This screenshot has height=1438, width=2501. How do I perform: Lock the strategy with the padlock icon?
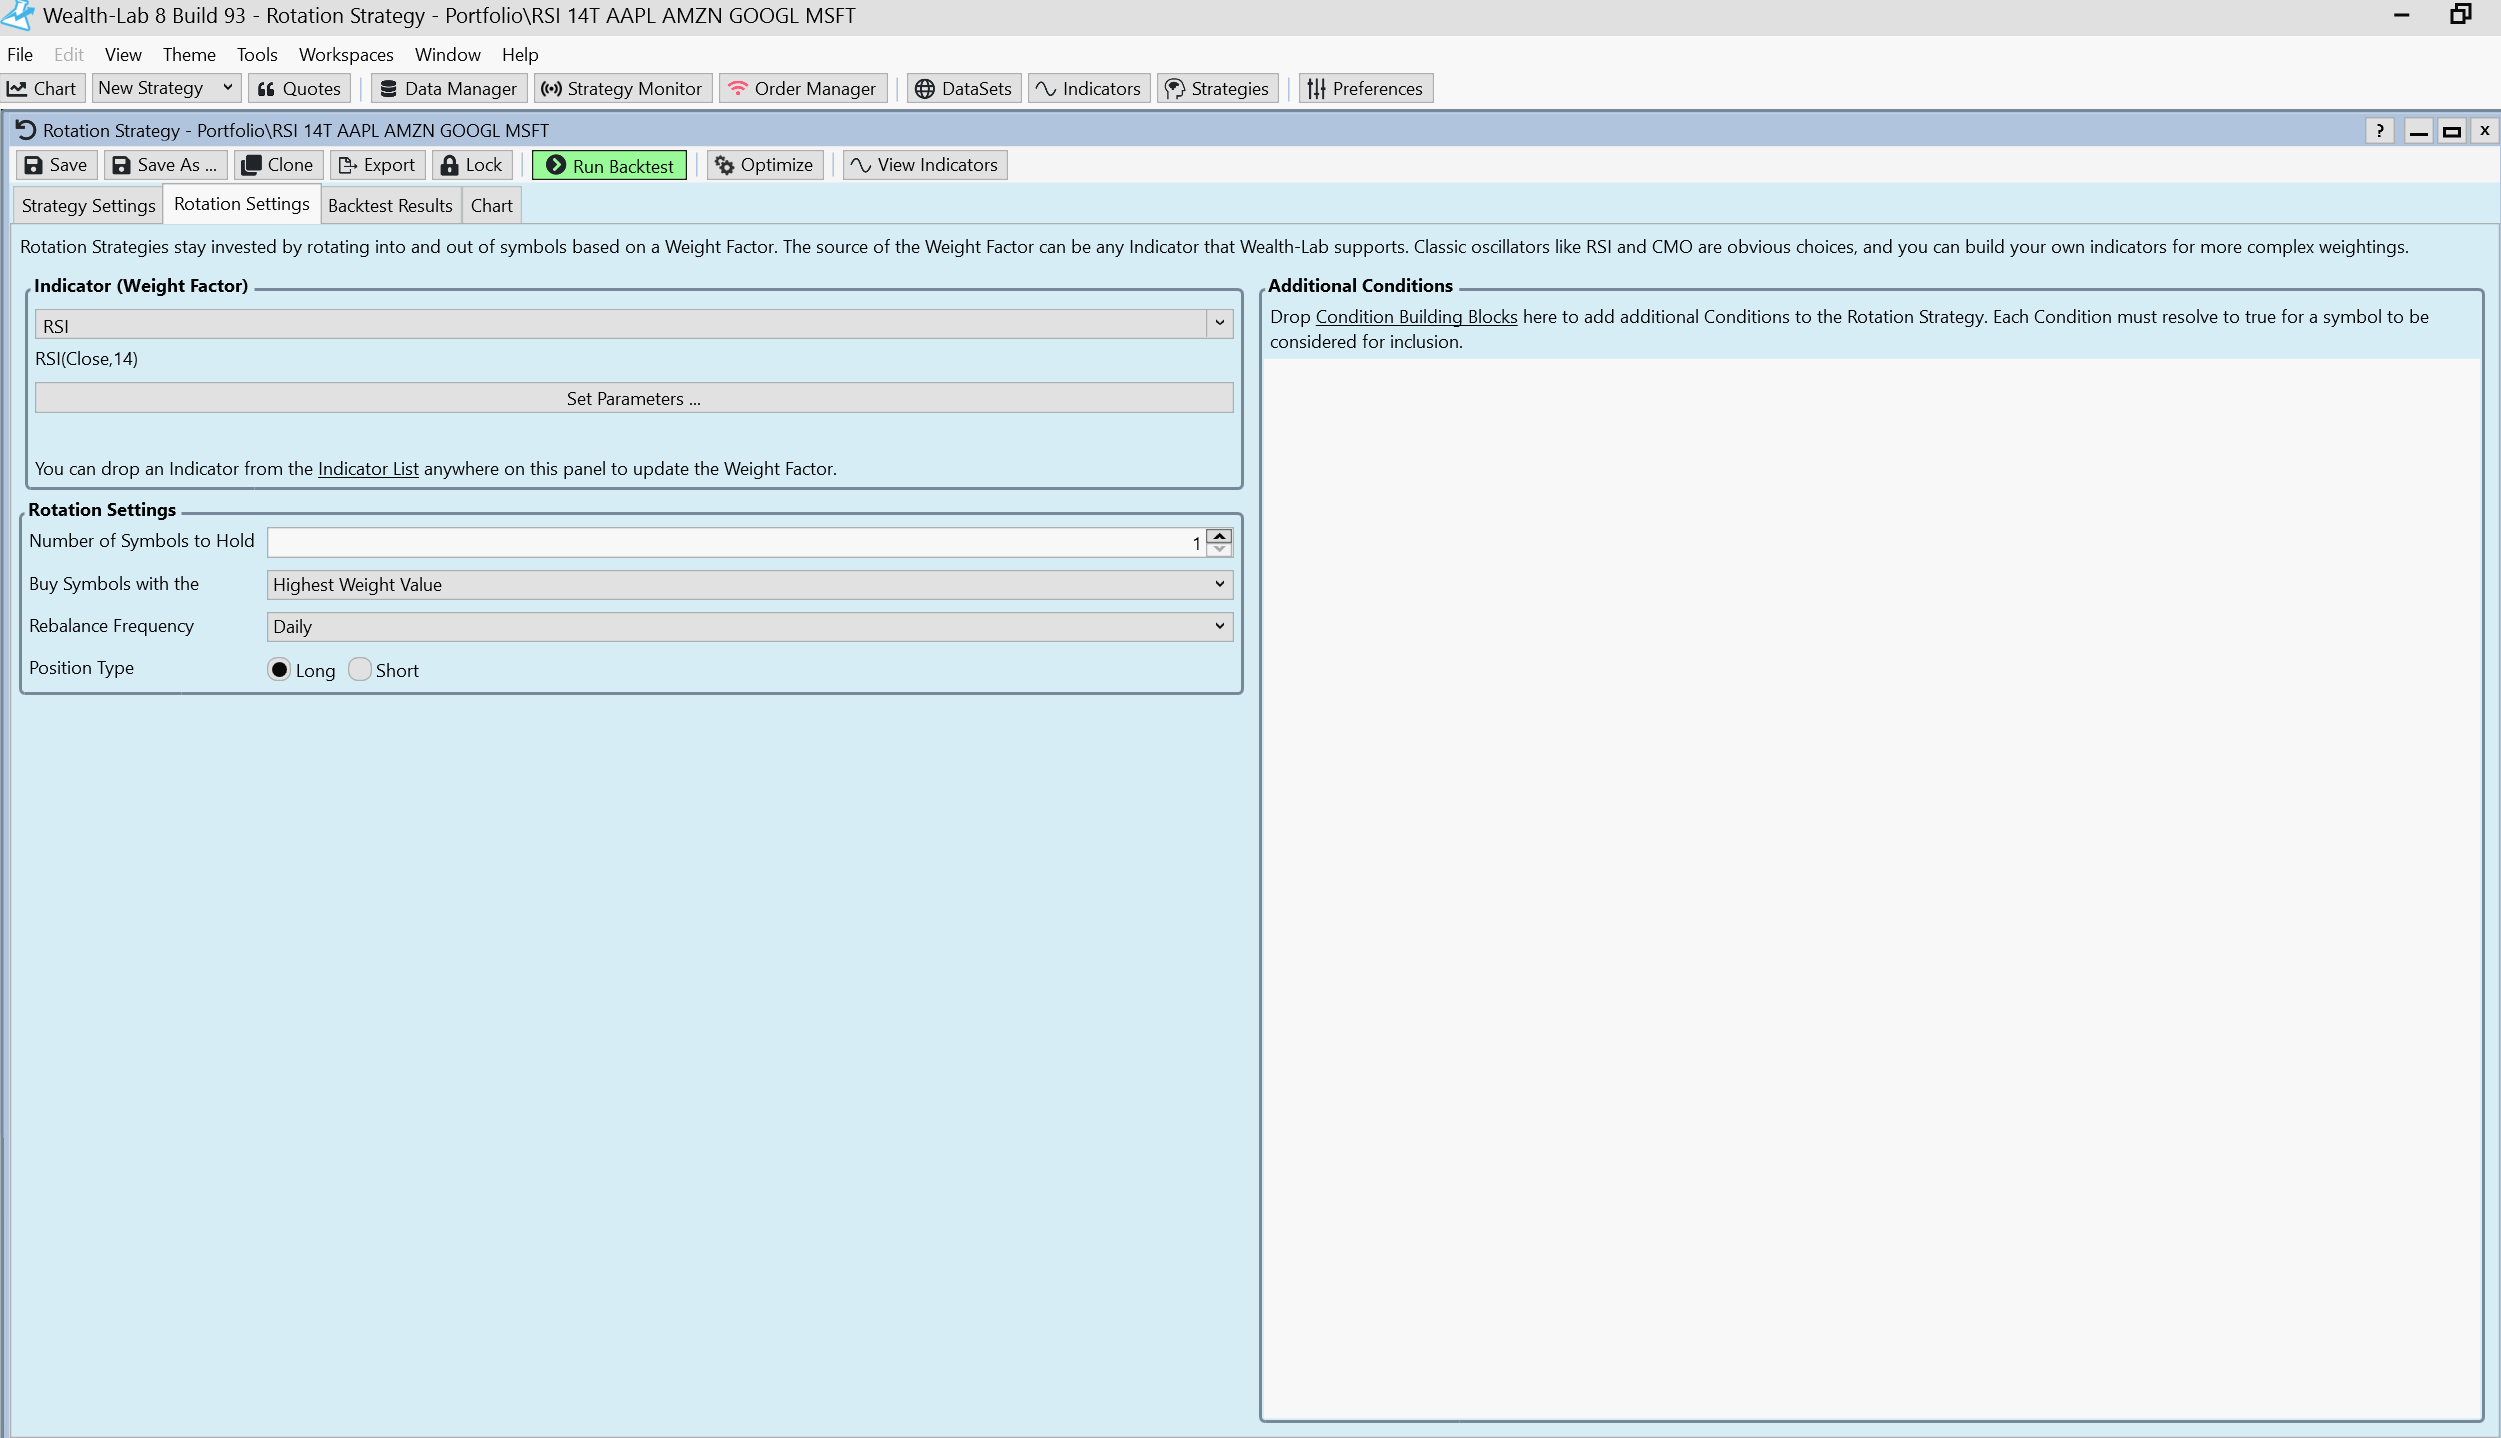(x=472, y=165)
